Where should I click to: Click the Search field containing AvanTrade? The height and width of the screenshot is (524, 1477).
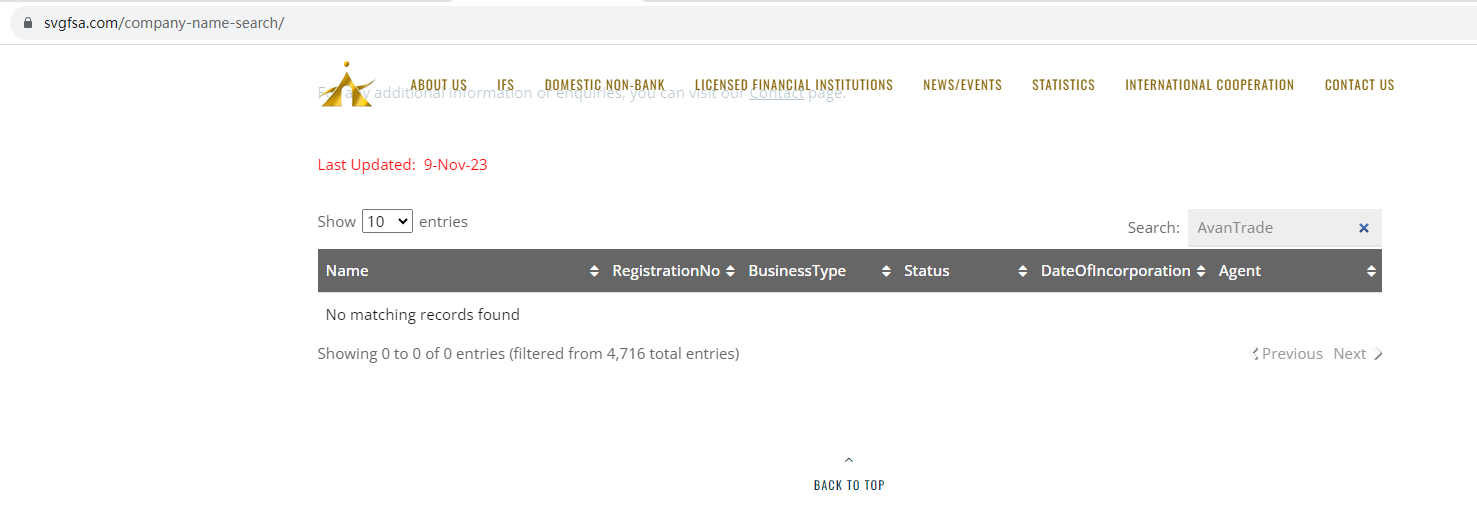click(1270, 228)
